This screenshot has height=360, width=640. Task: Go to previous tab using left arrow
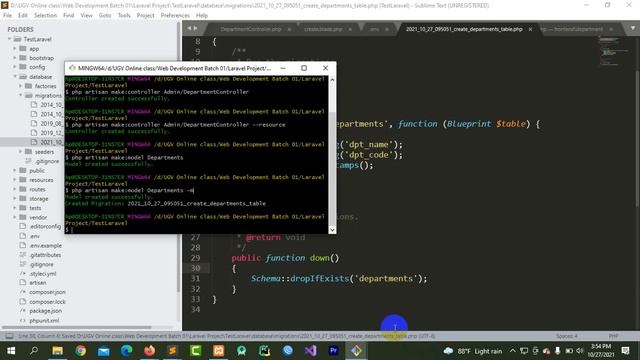189,28
